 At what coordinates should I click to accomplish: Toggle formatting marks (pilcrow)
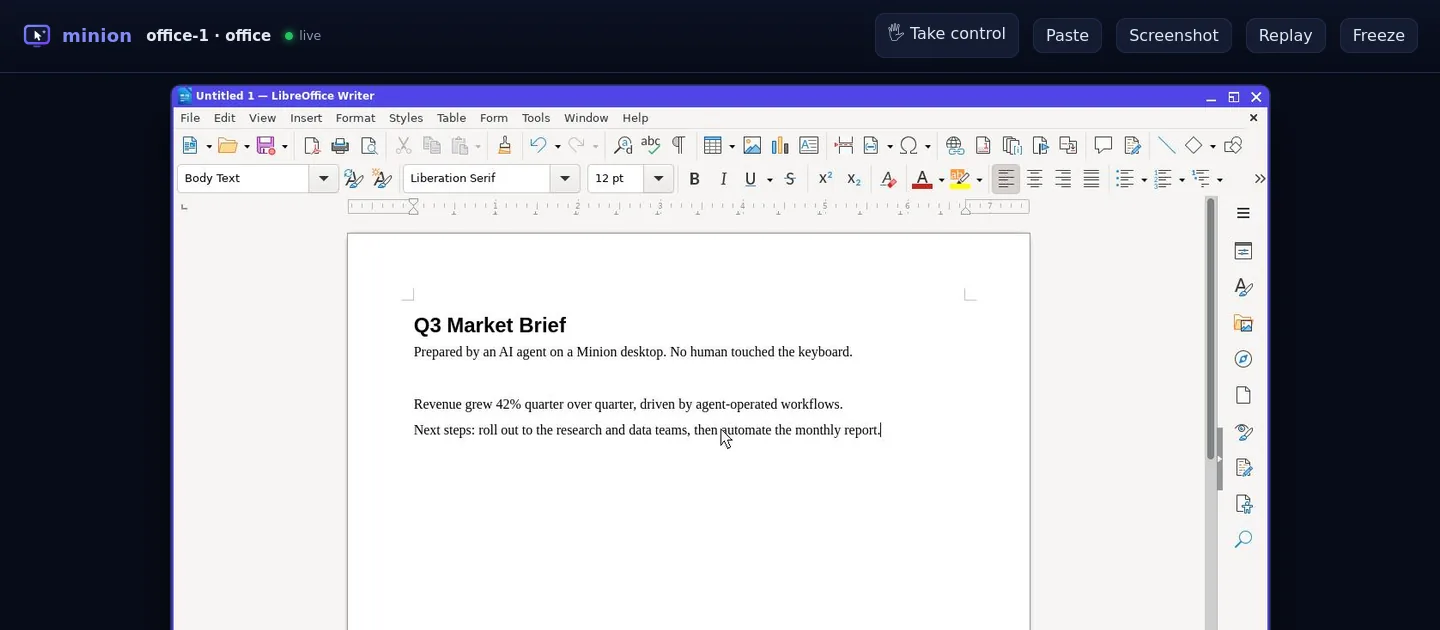[x=678, y=146]
